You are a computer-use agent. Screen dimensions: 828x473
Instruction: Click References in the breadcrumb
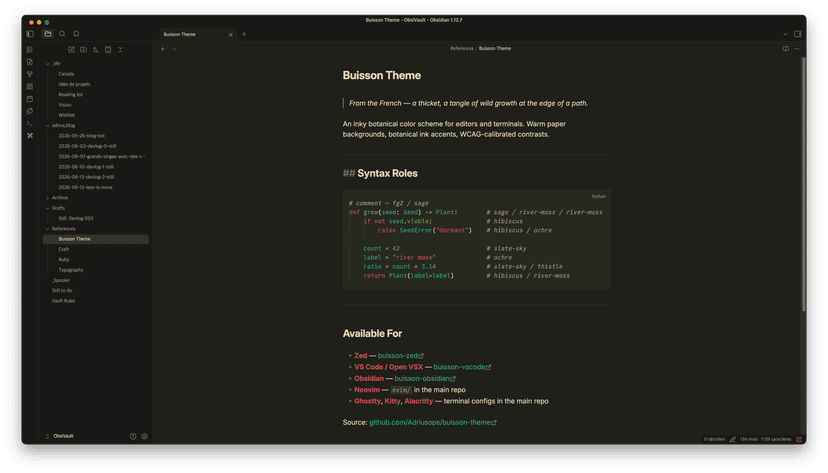click(462, 49)
